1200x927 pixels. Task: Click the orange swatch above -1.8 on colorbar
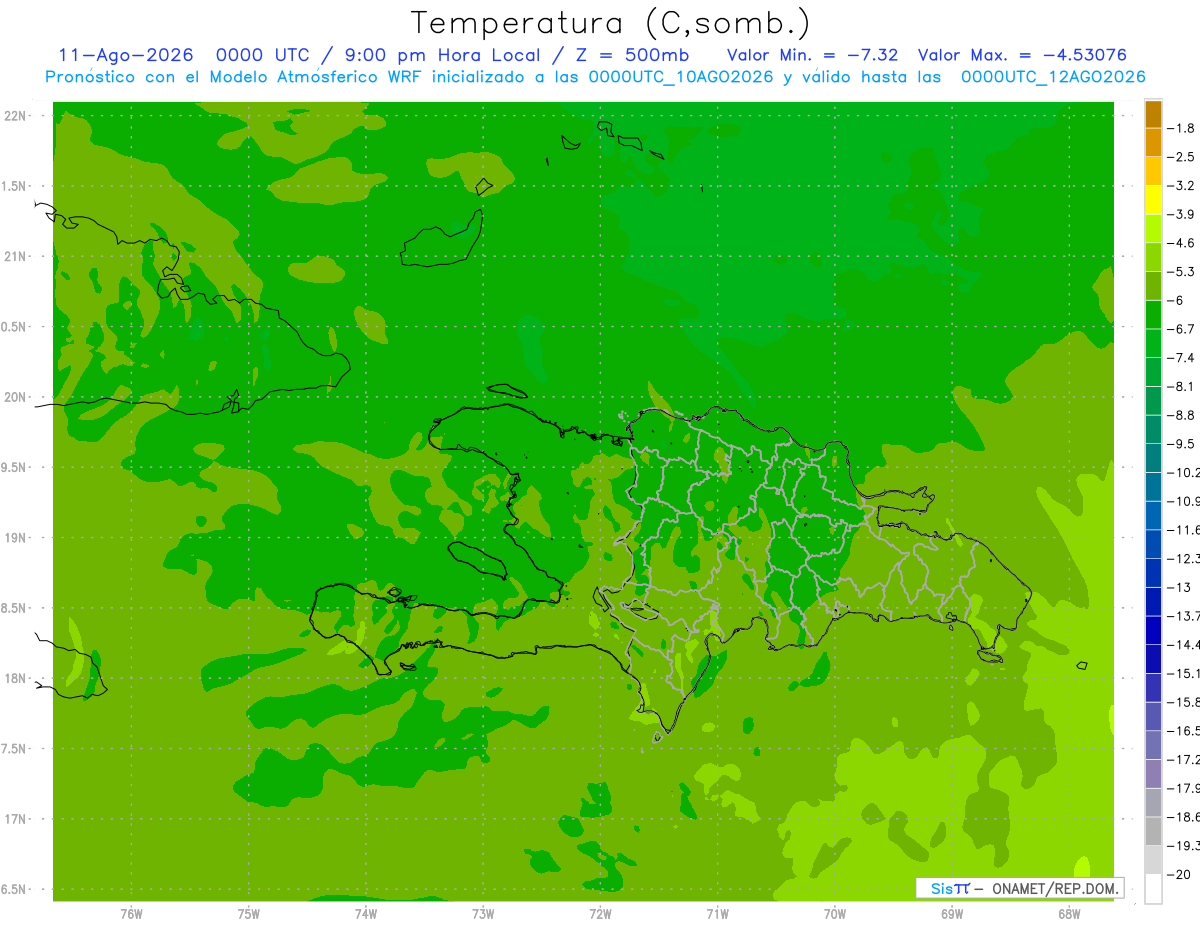(1153, 114)
